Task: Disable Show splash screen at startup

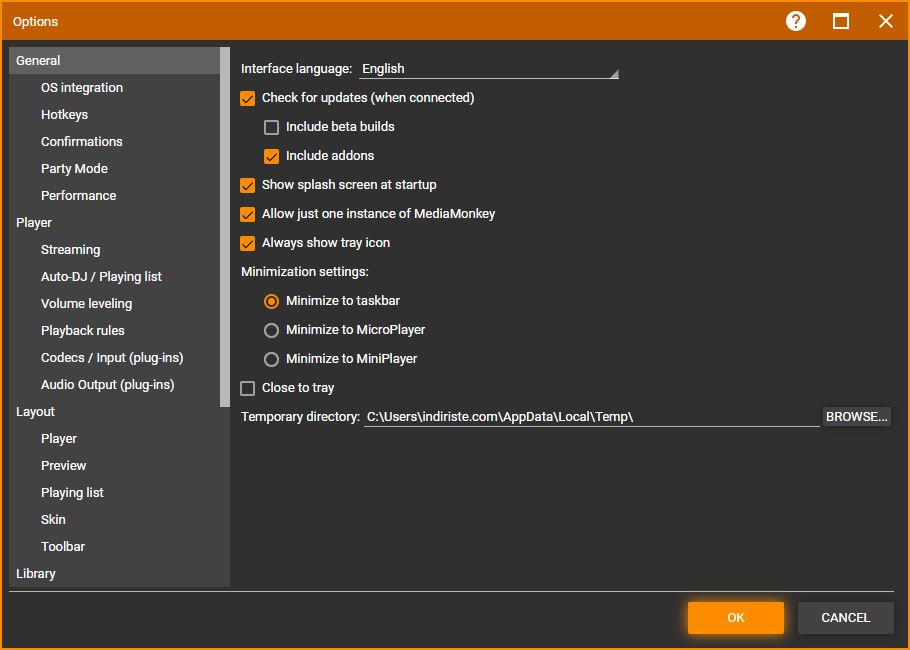Action: [x=248, y=185]
